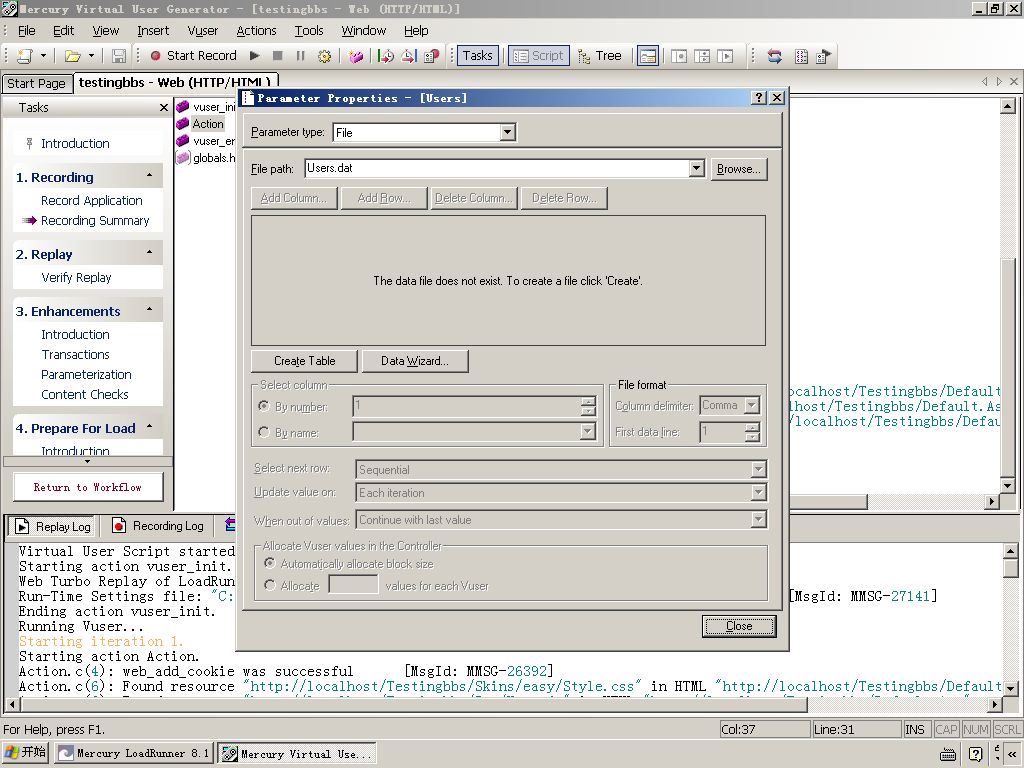Open the Content Checks task link

tap(85, 394)
